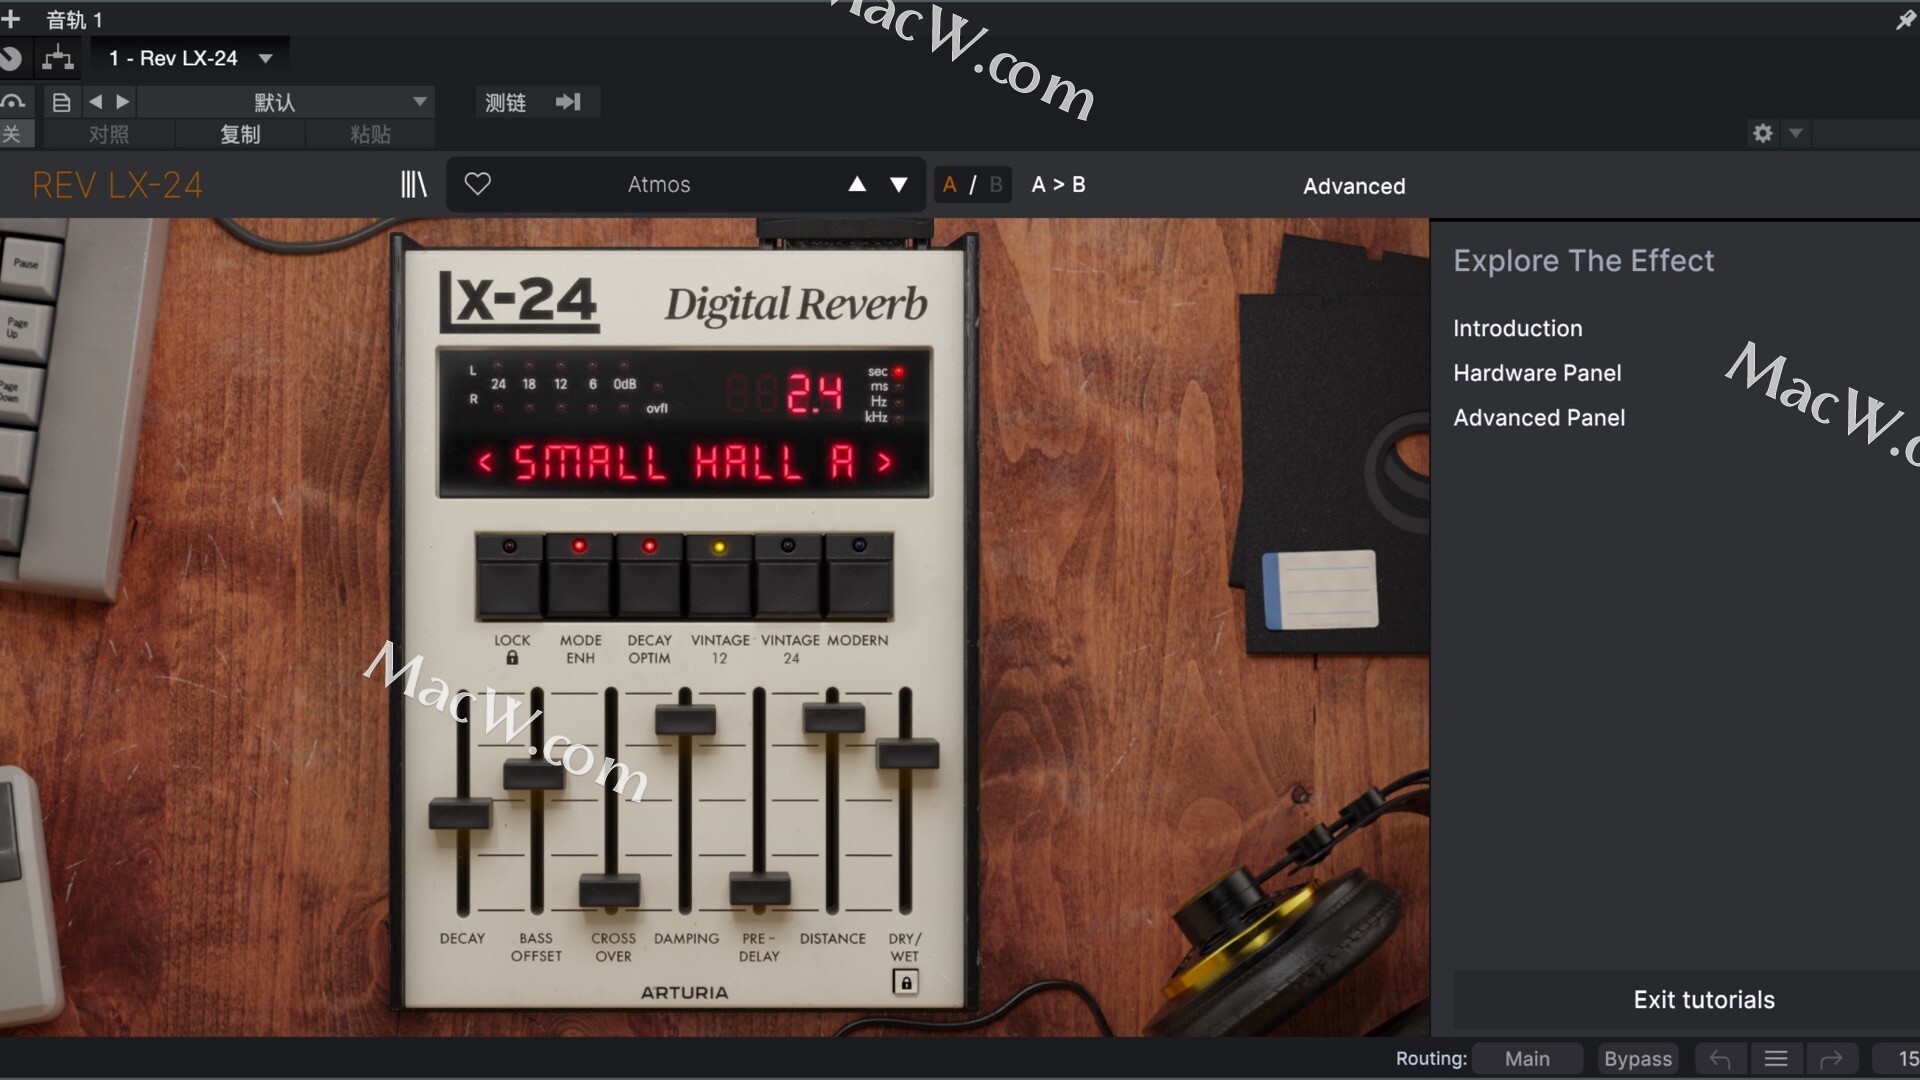Click the DAMPING slider handle

tap(685, 720)
